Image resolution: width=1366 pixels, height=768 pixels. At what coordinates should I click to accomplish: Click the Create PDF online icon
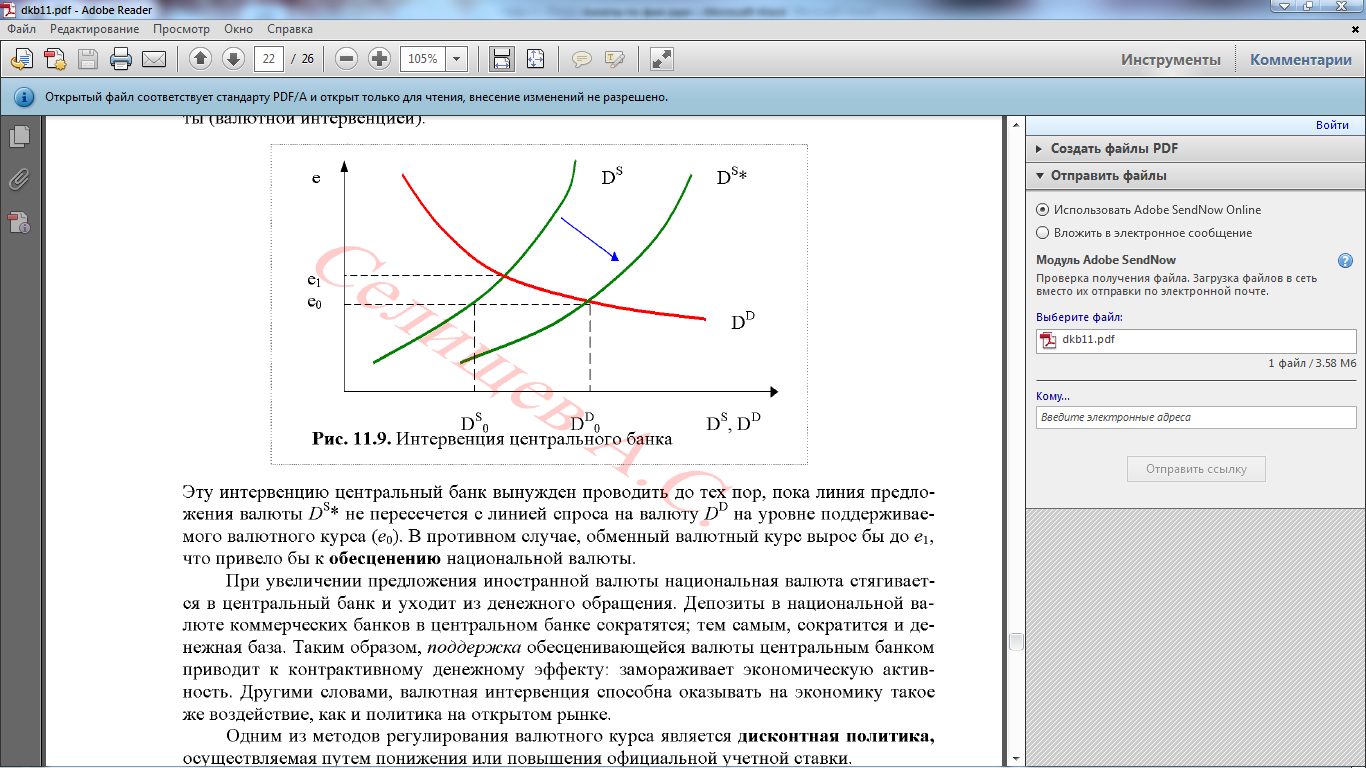click(x=55, y=59)
